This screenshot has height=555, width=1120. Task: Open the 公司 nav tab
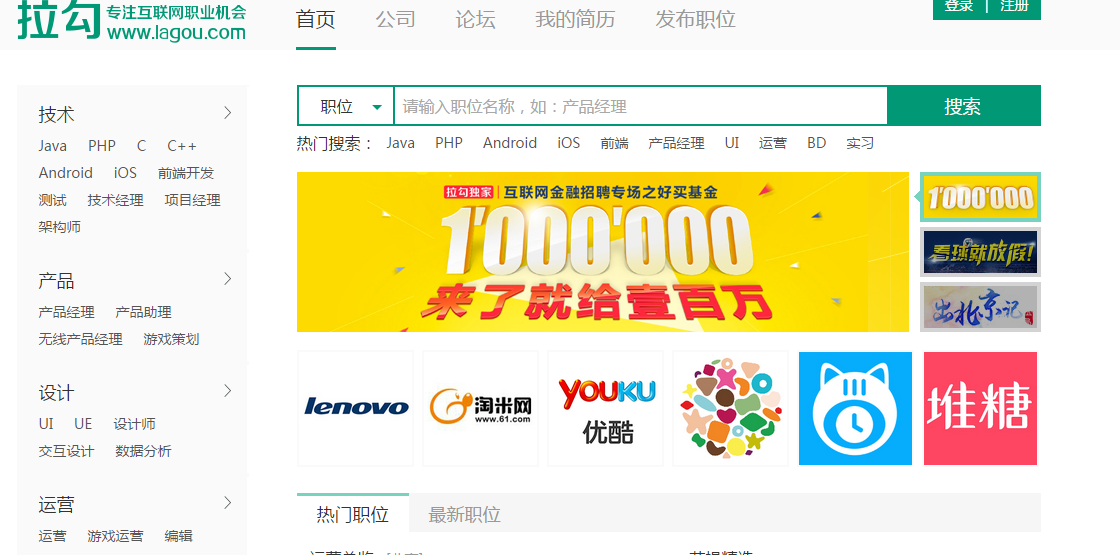pos(396,19)
